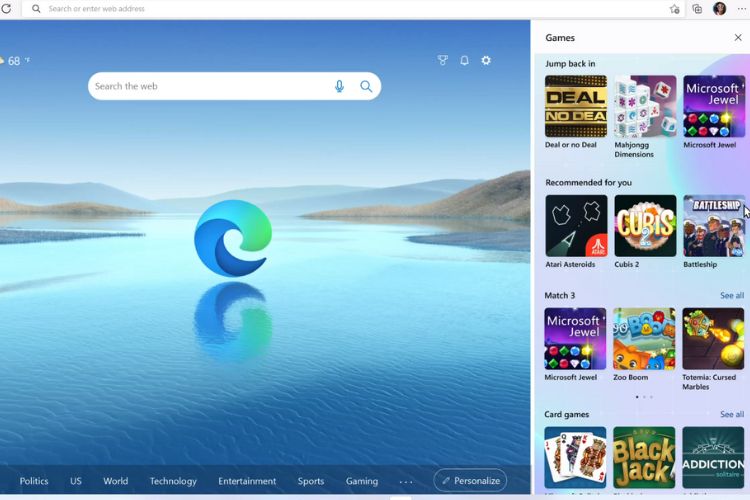Click See all for Card games
750x500 pixels.
pos(732,414)
